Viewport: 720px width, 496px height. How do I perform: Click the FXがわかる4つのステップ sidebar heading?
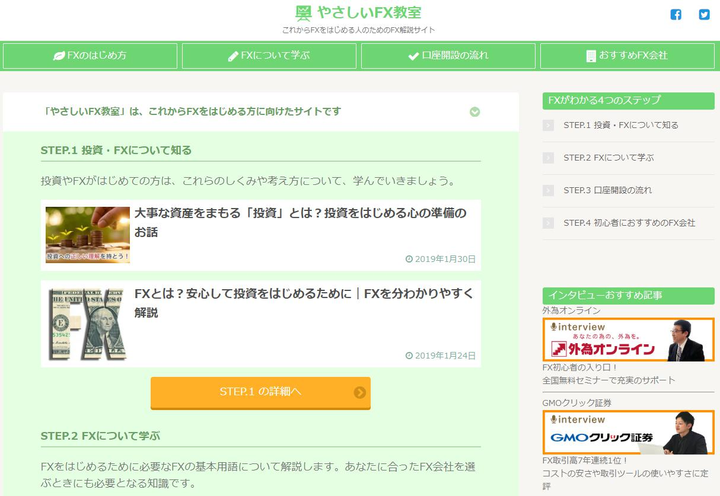click(628, 101)
